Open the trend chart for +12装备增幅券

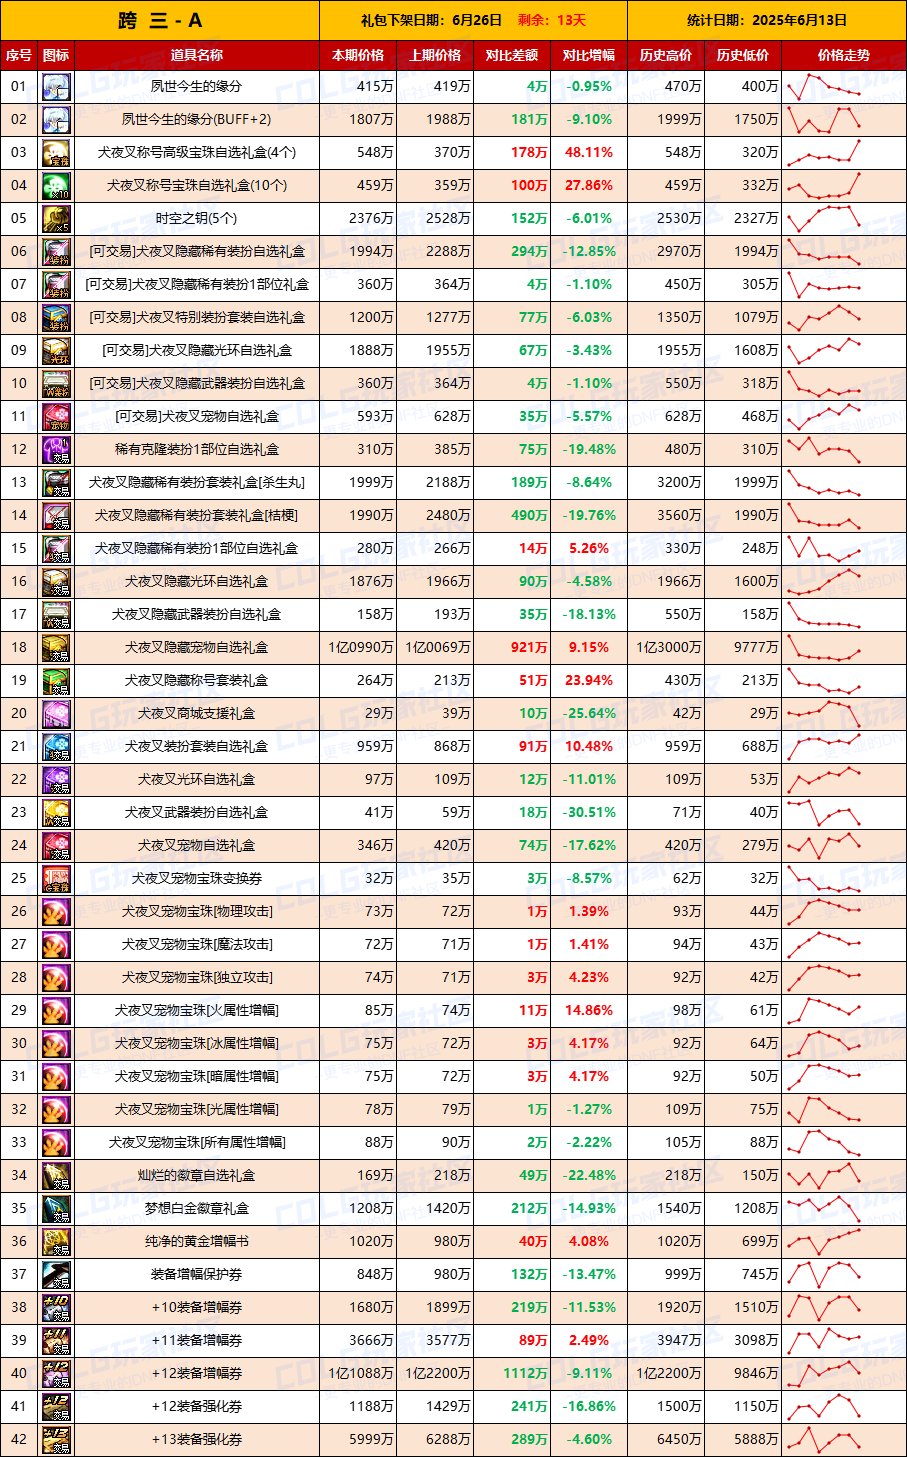click(x=824, y=1373)
